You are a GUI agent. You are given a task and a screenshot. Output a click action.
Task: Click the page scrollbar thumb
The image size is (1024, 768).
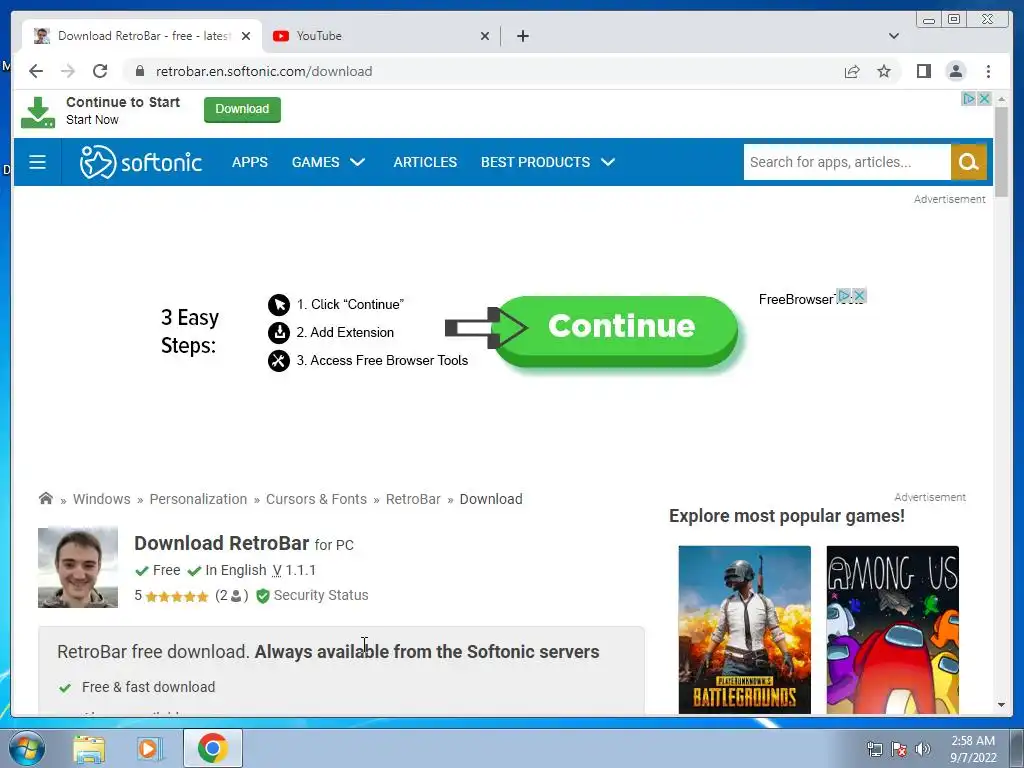(1001, 152)
